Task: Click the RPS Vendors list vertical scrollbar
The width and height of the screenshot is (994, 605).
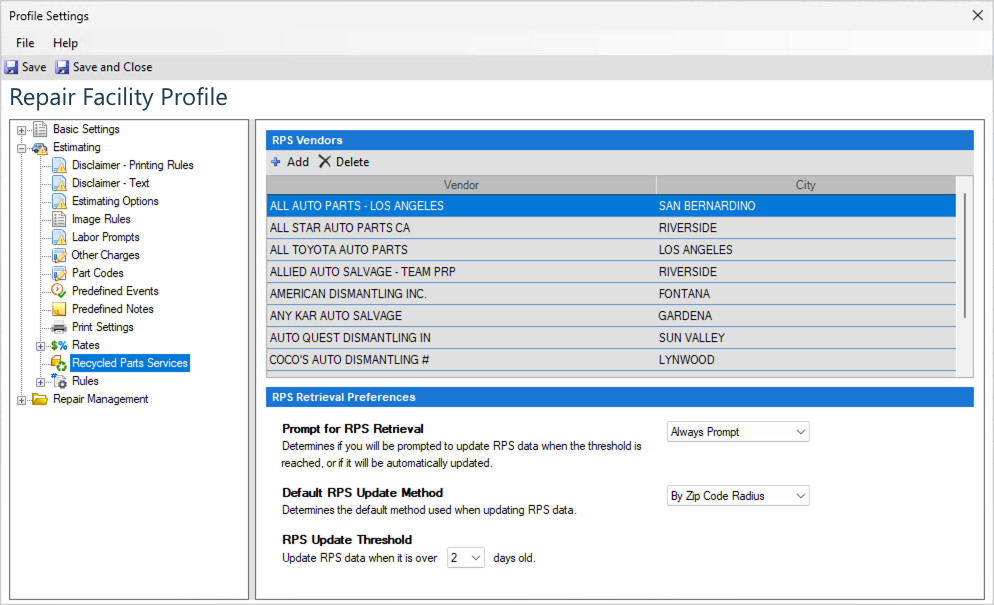Action: tap(964, 255)
